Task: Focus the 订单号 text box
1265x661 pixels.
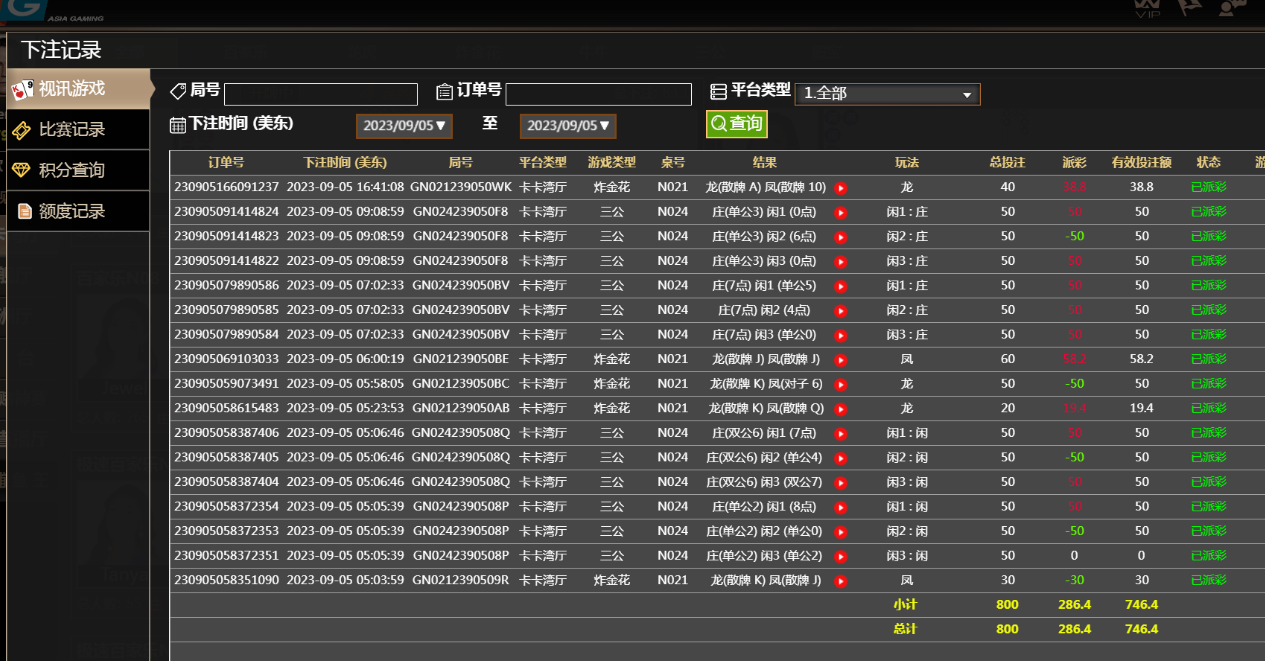Action: pyautogui.click(x=598, y=94)
